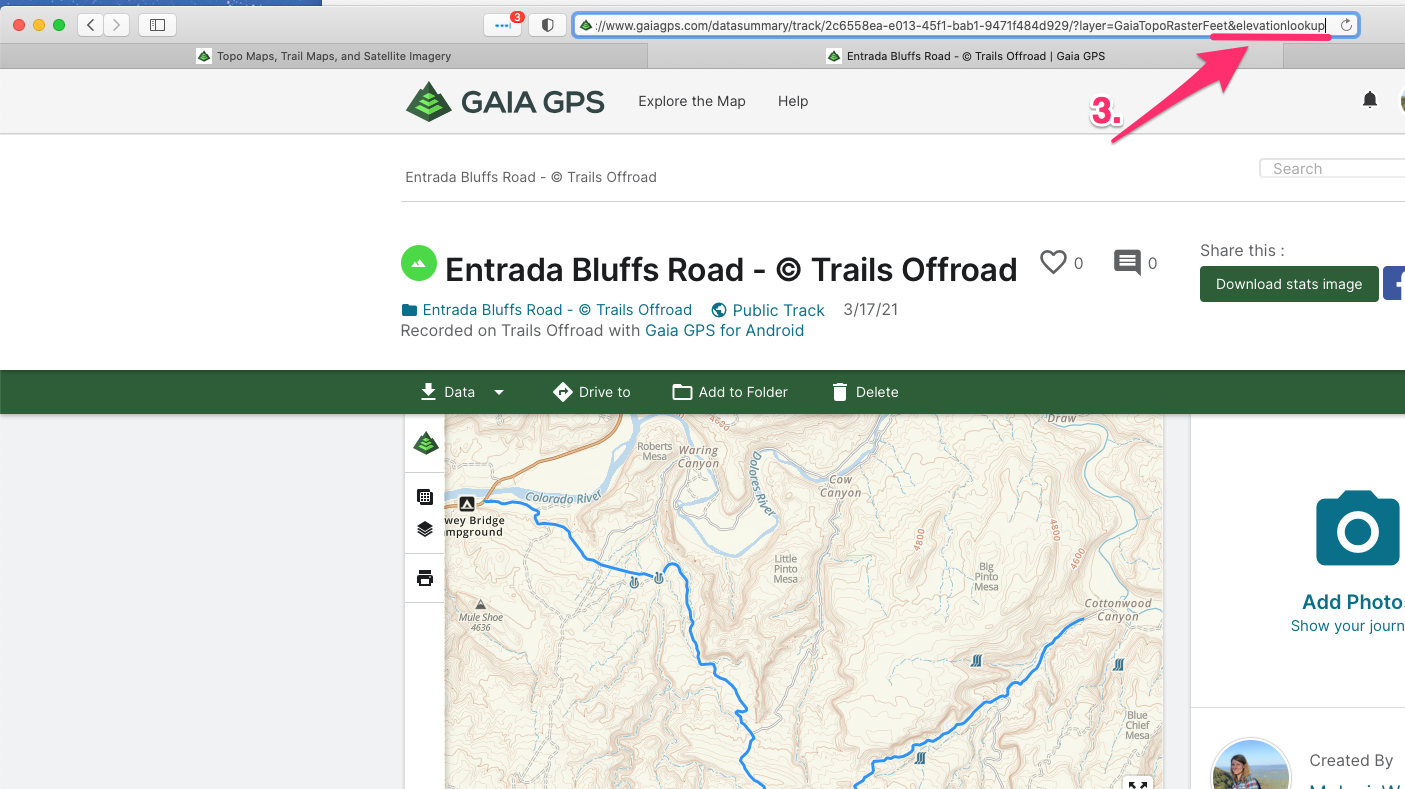Click the Delete track button

865,392
